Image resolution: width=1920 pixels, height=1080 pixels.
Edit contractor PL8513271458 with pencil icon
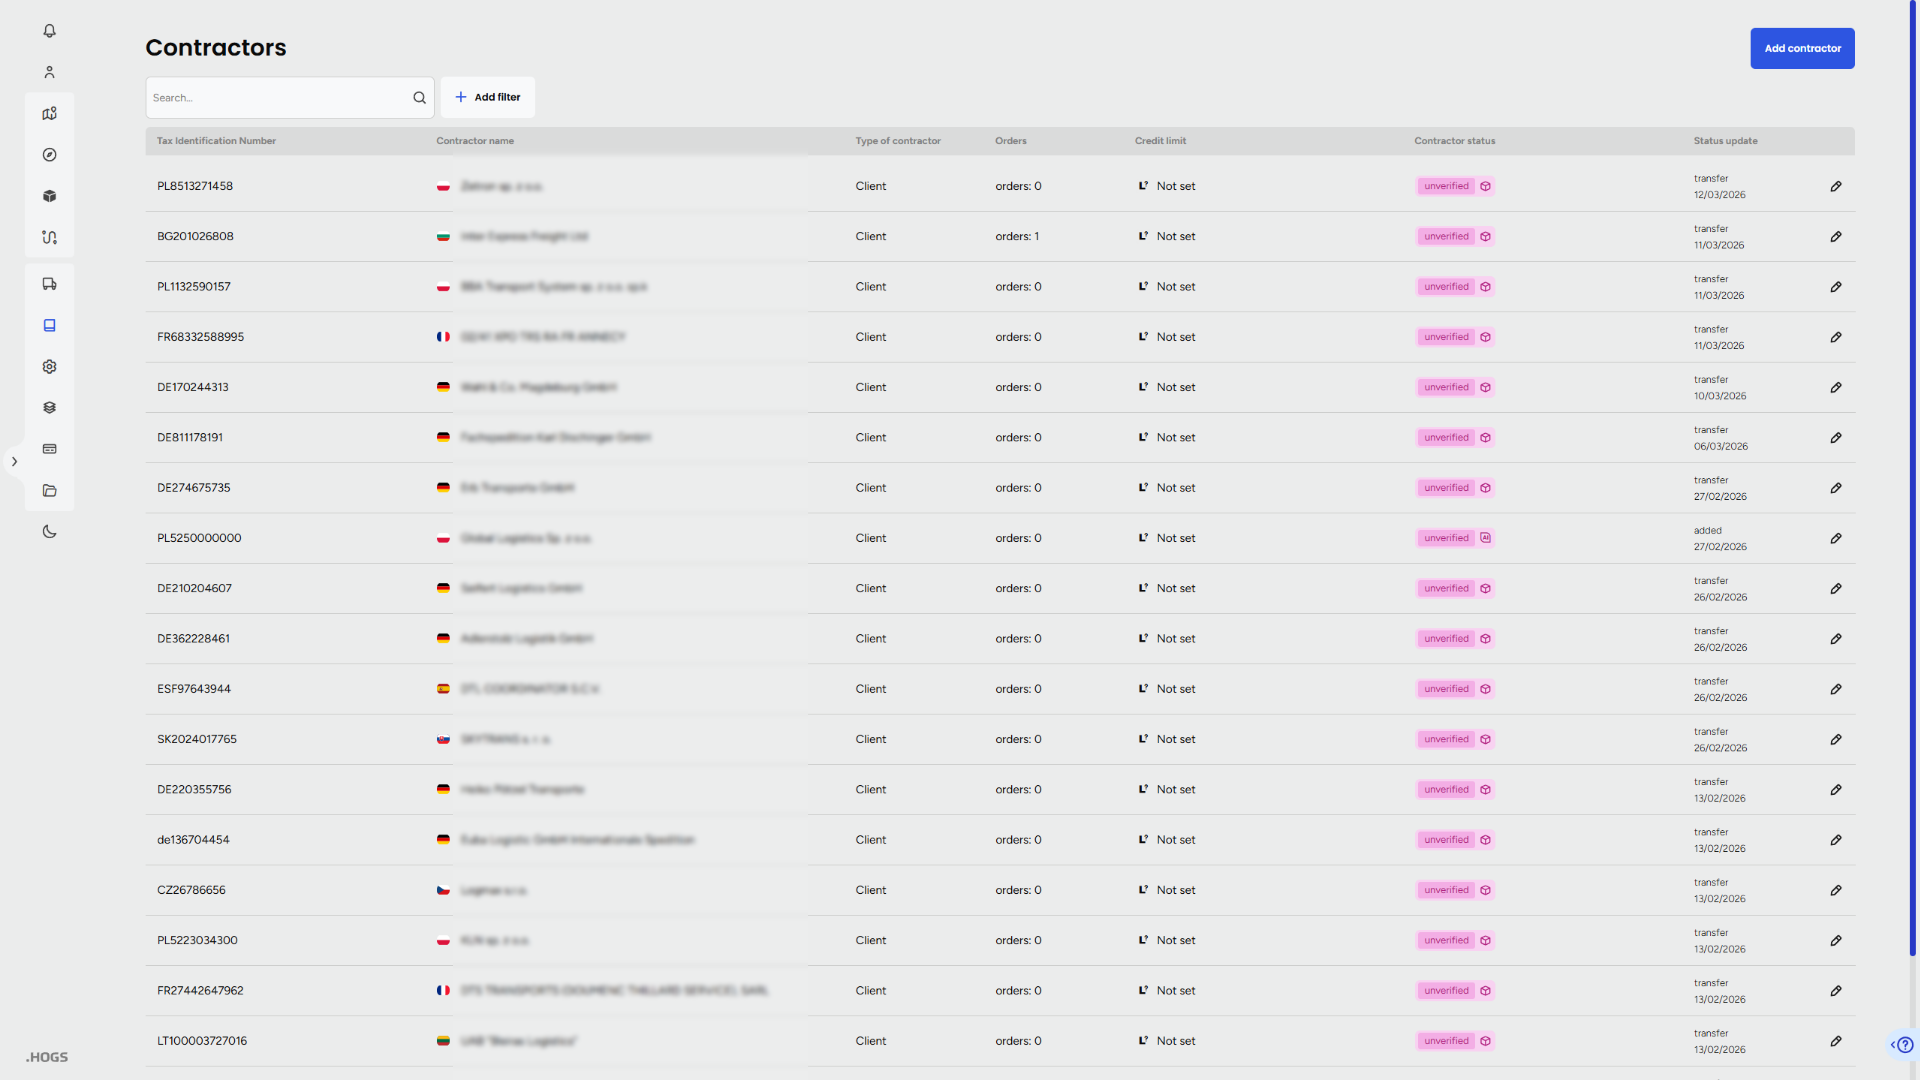click(x=1836, y=187)
